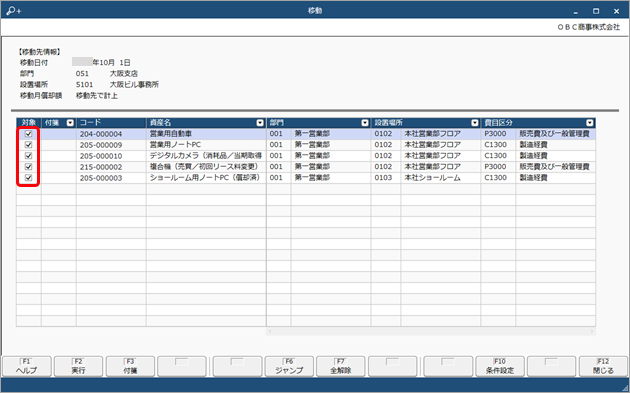Toggle checkbox for 205-000010 row
Viewport: 630px width, 393px height.
tap(29, 156)
